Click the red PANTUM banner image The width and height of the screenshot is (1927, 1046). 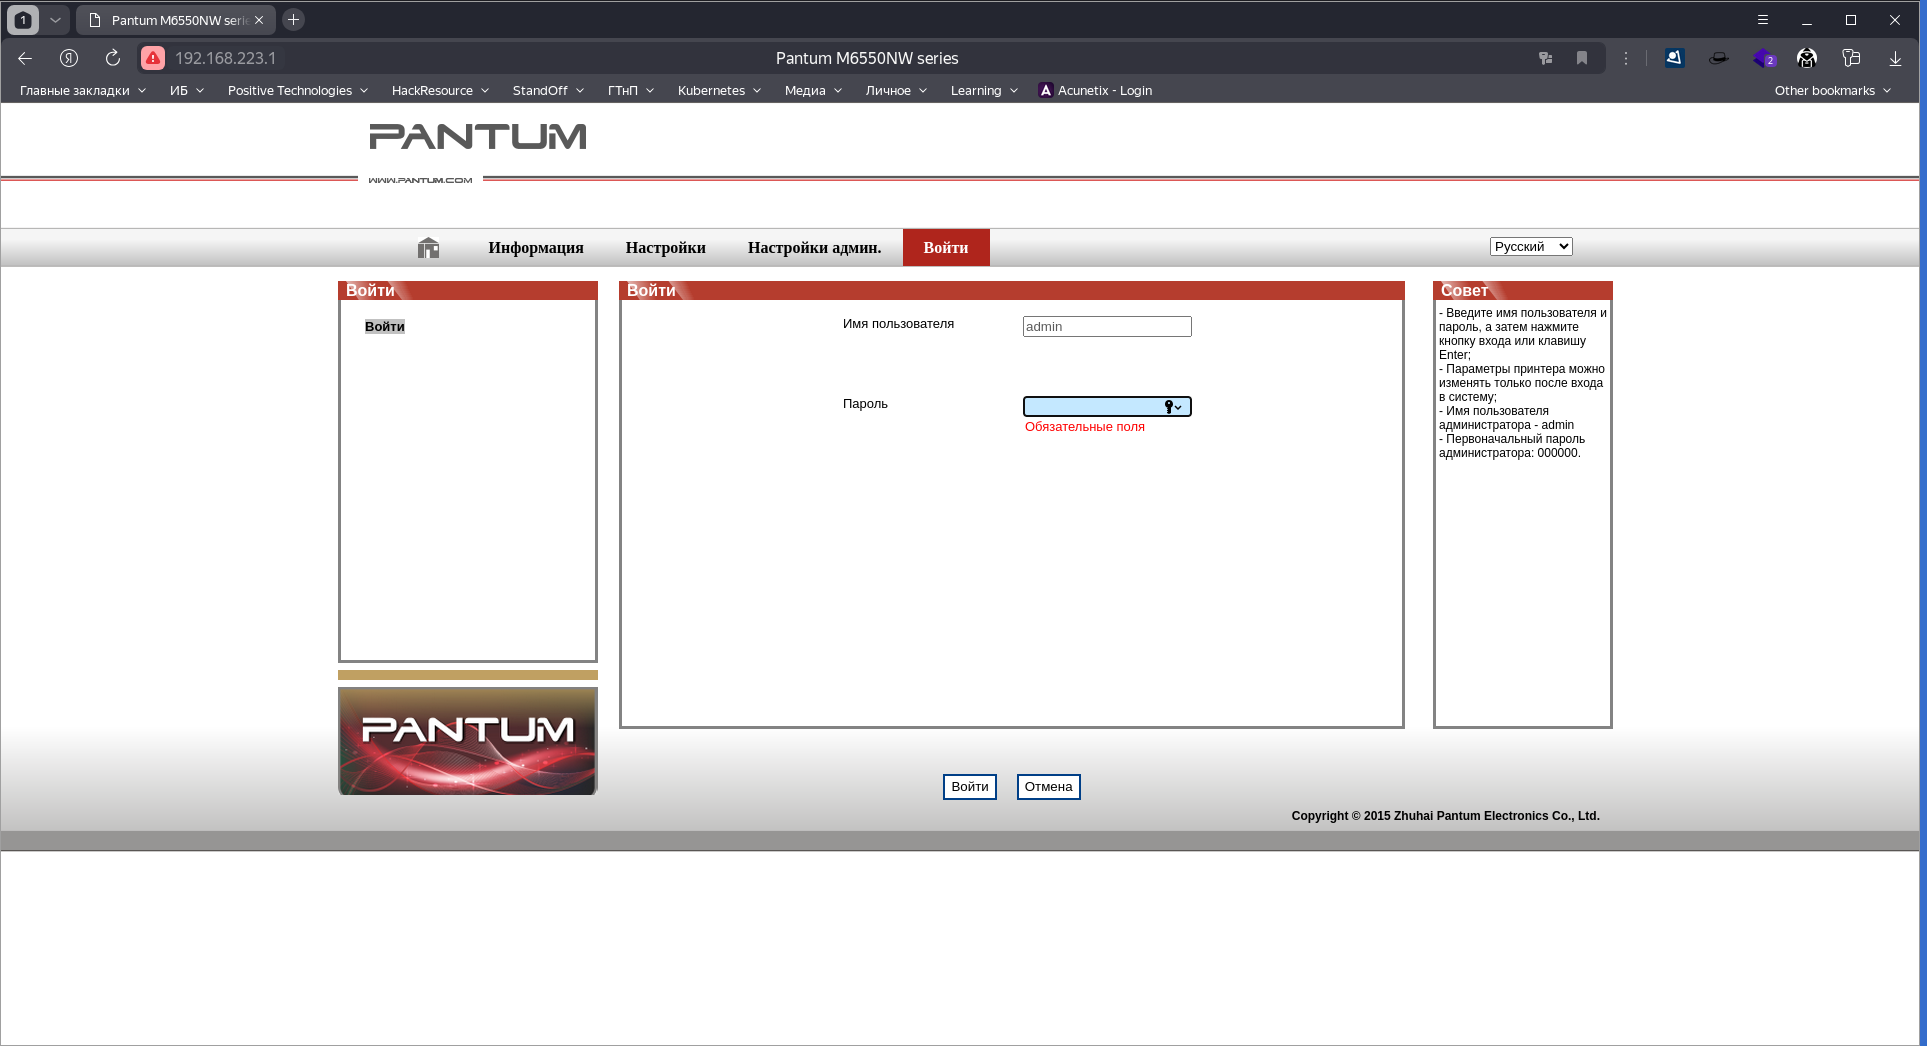click(x=468, y=741)
